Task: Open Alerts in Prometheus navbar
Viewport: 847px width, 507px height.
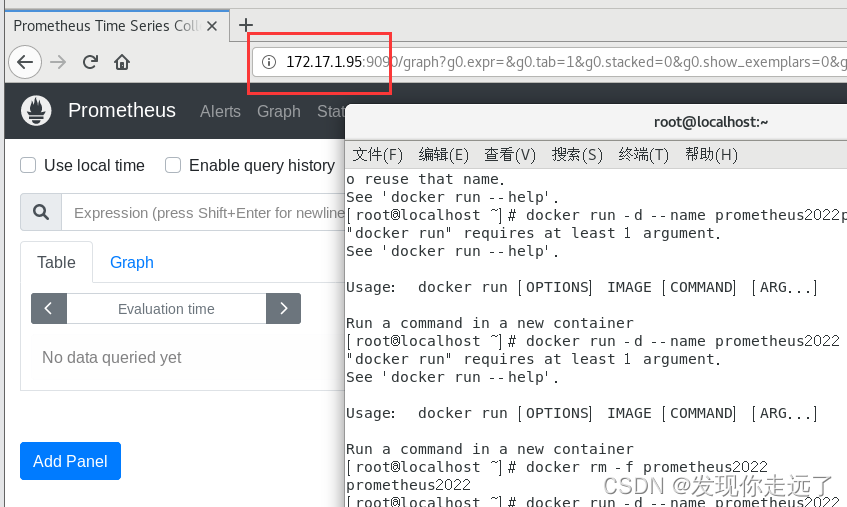Action: pos(220,111)
